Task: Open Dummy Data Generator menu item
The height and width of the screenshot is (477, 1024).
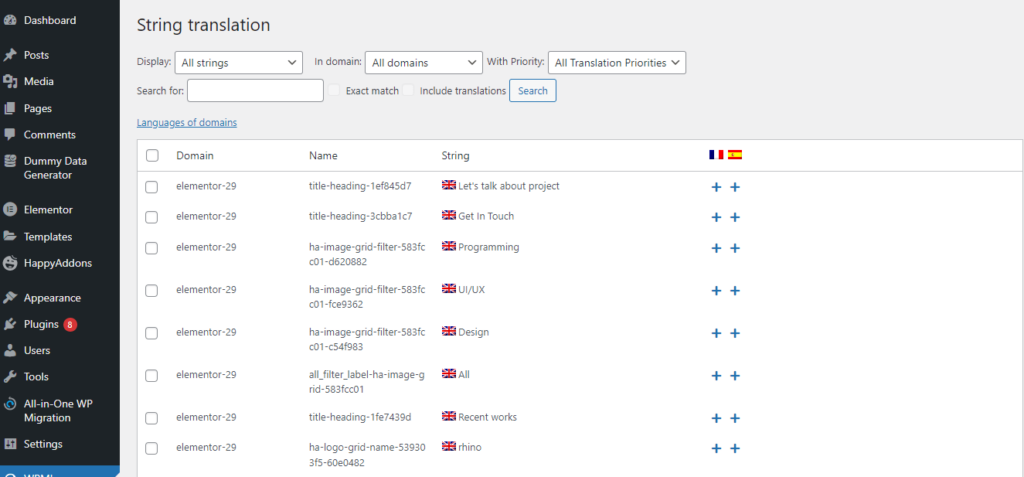Action: click(x=56, y=168)
